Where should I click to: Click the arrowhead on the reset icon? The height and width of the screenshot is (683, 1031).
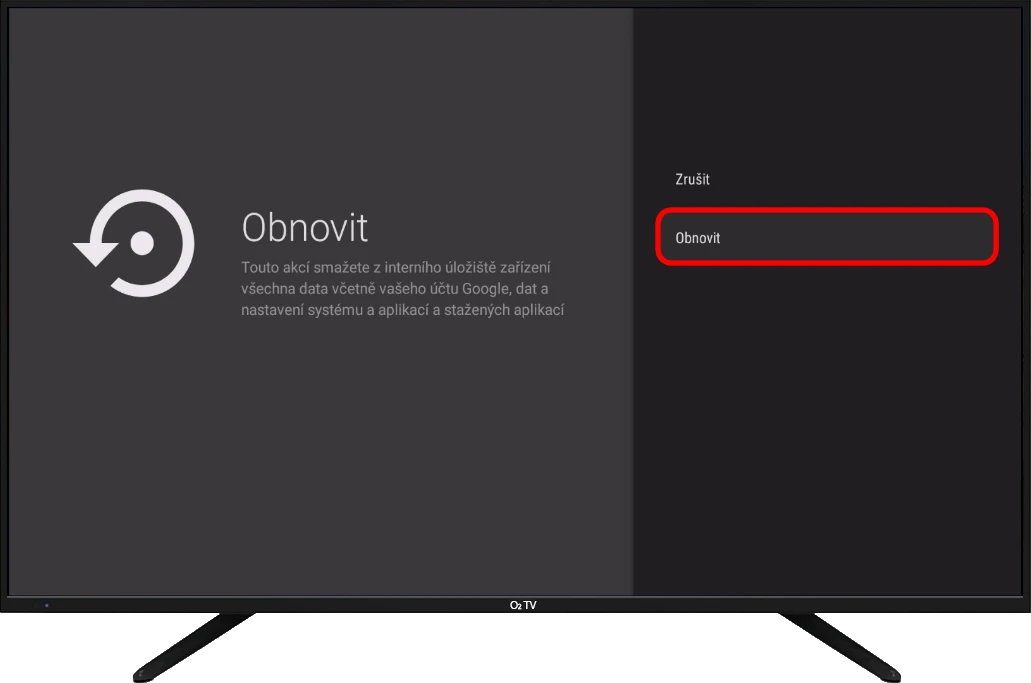95,251
